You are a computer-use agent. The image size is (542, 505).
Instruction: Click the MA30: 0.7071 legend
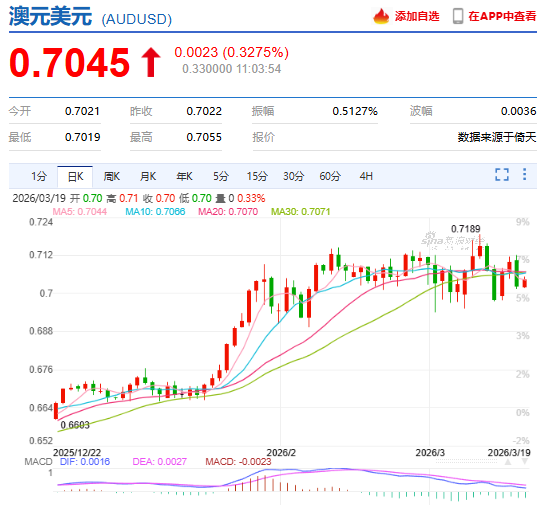(300, 212)
